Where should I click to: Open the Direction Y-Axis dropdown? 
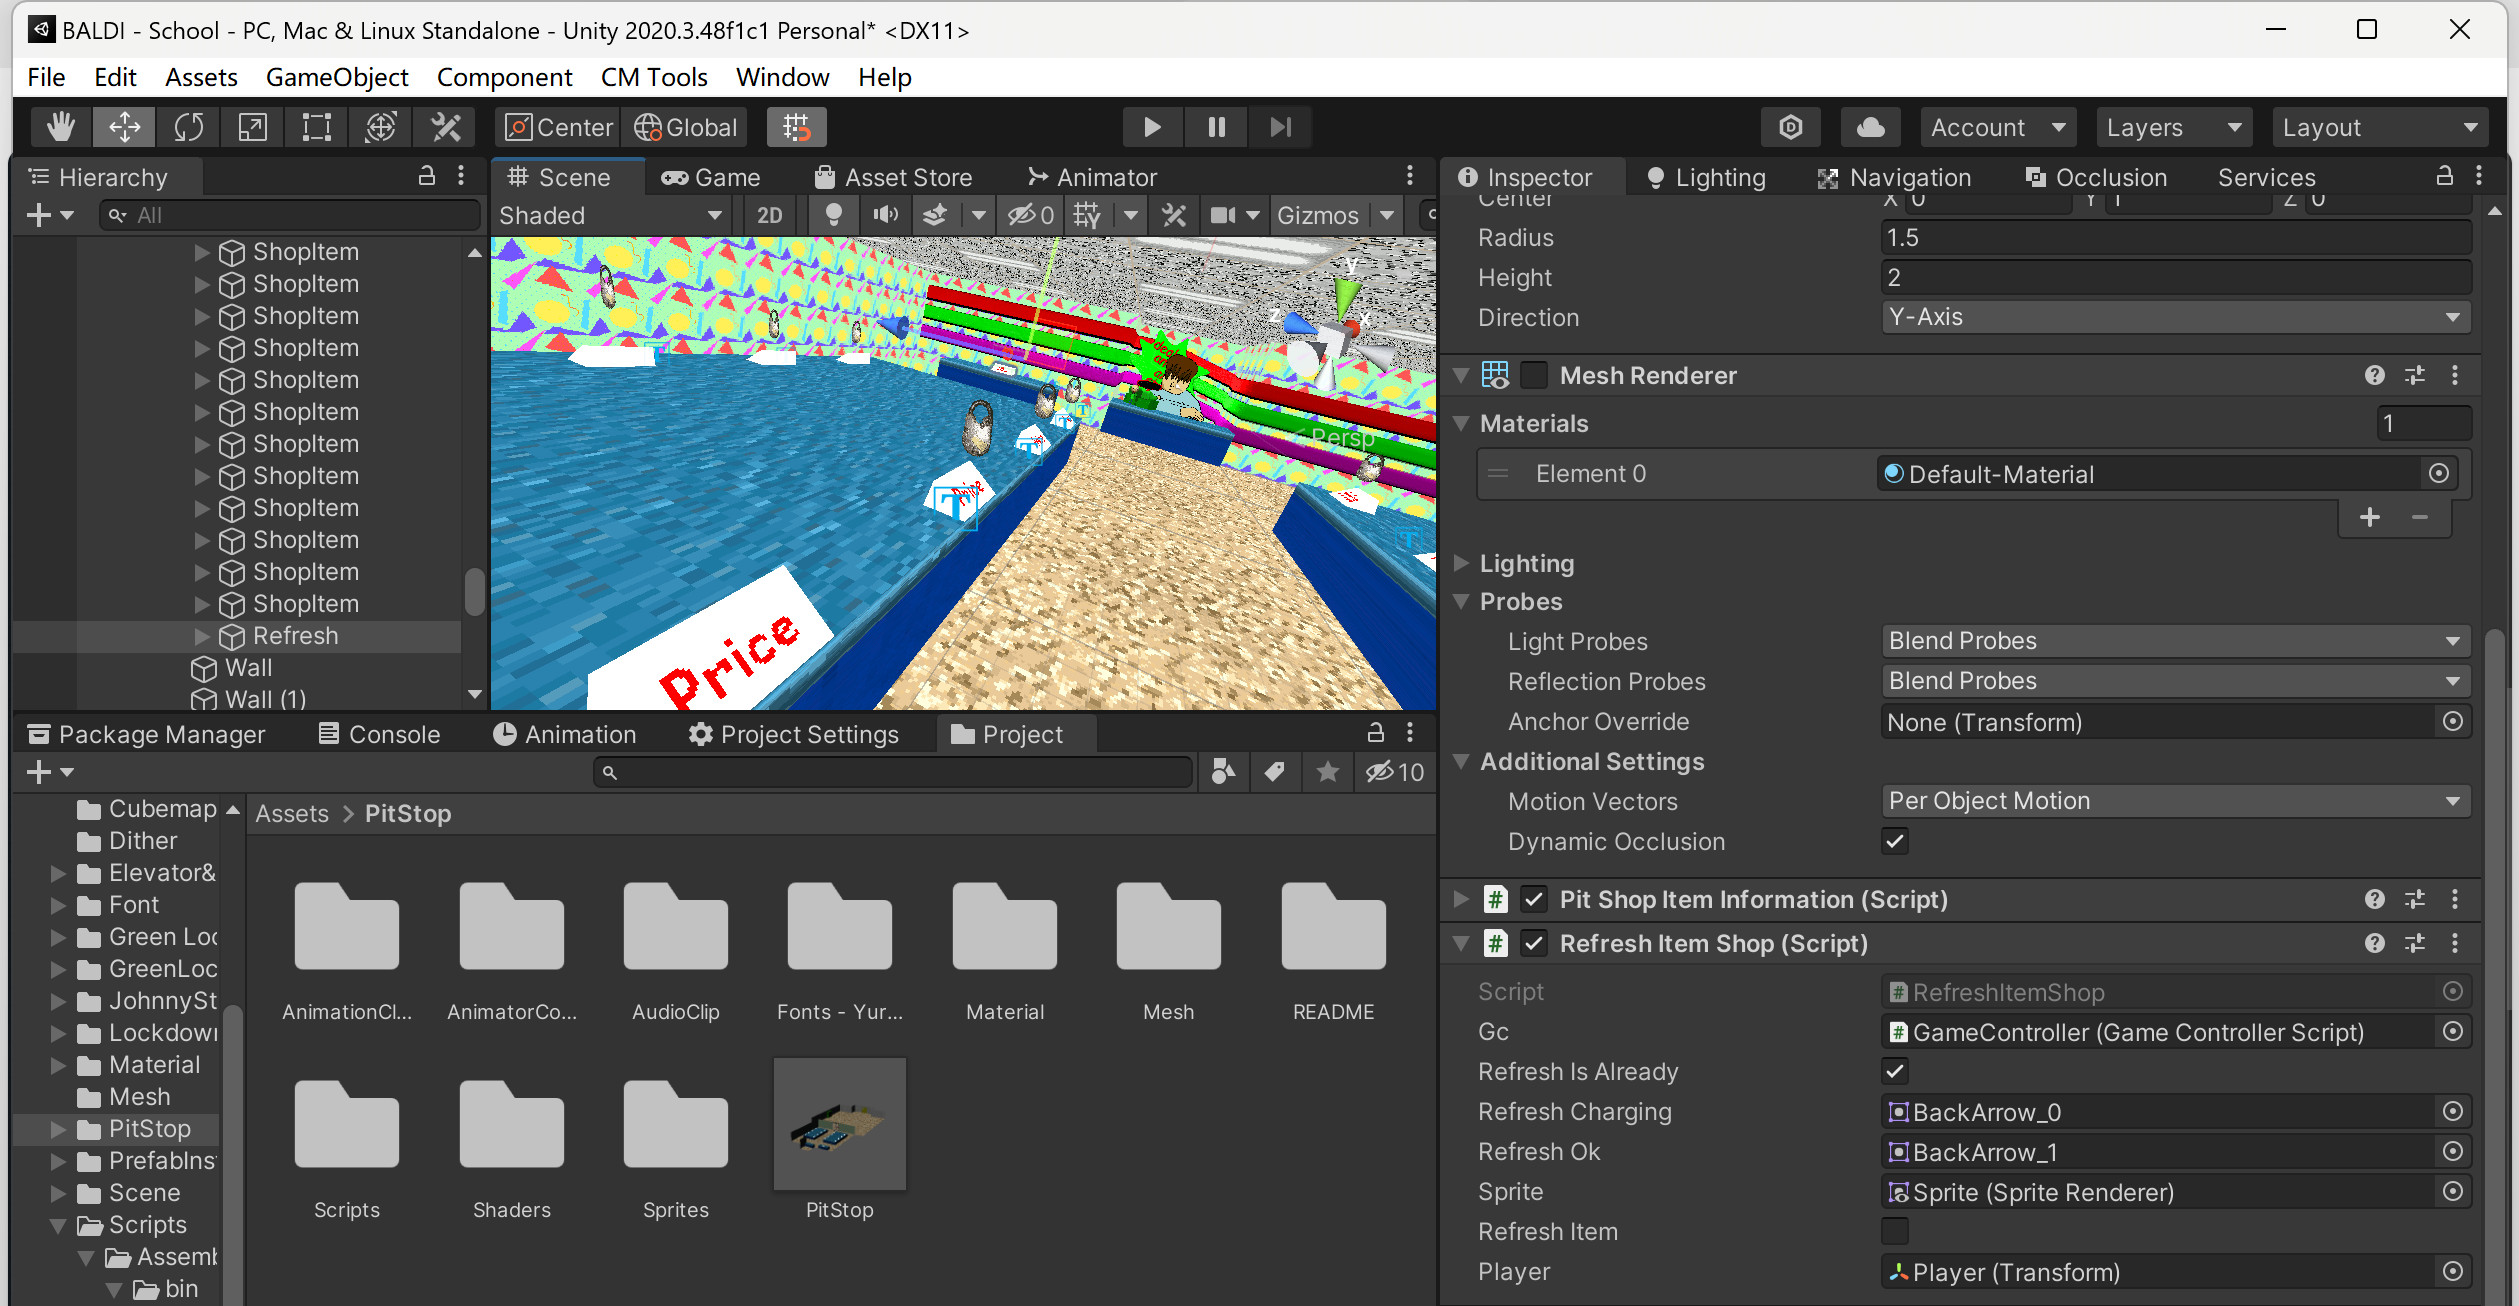click(x=2175, y=317)
